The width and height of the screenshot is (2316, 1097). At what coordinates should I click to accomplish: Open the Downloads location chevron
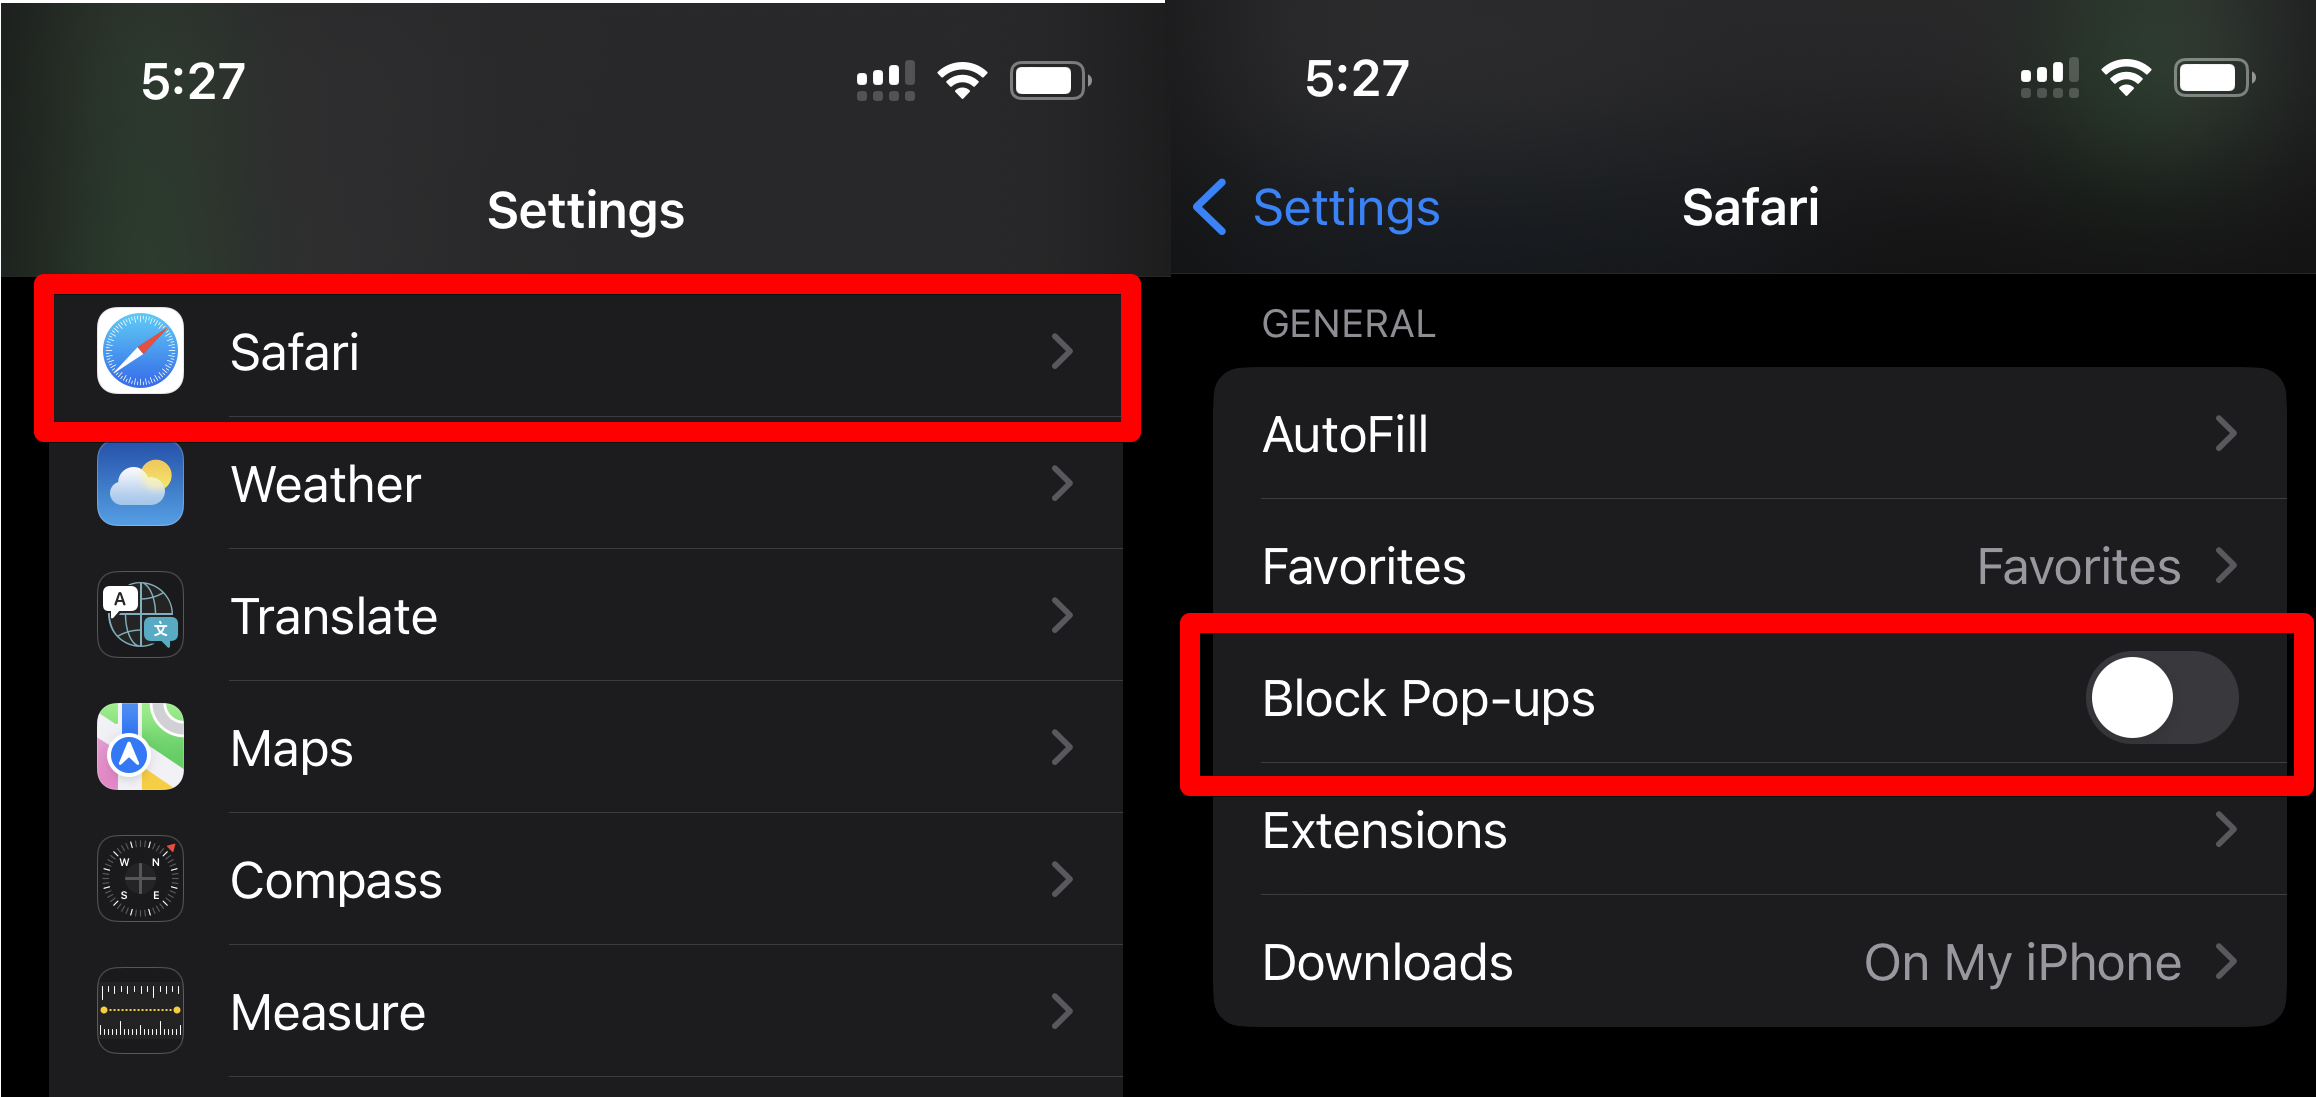2226,962
